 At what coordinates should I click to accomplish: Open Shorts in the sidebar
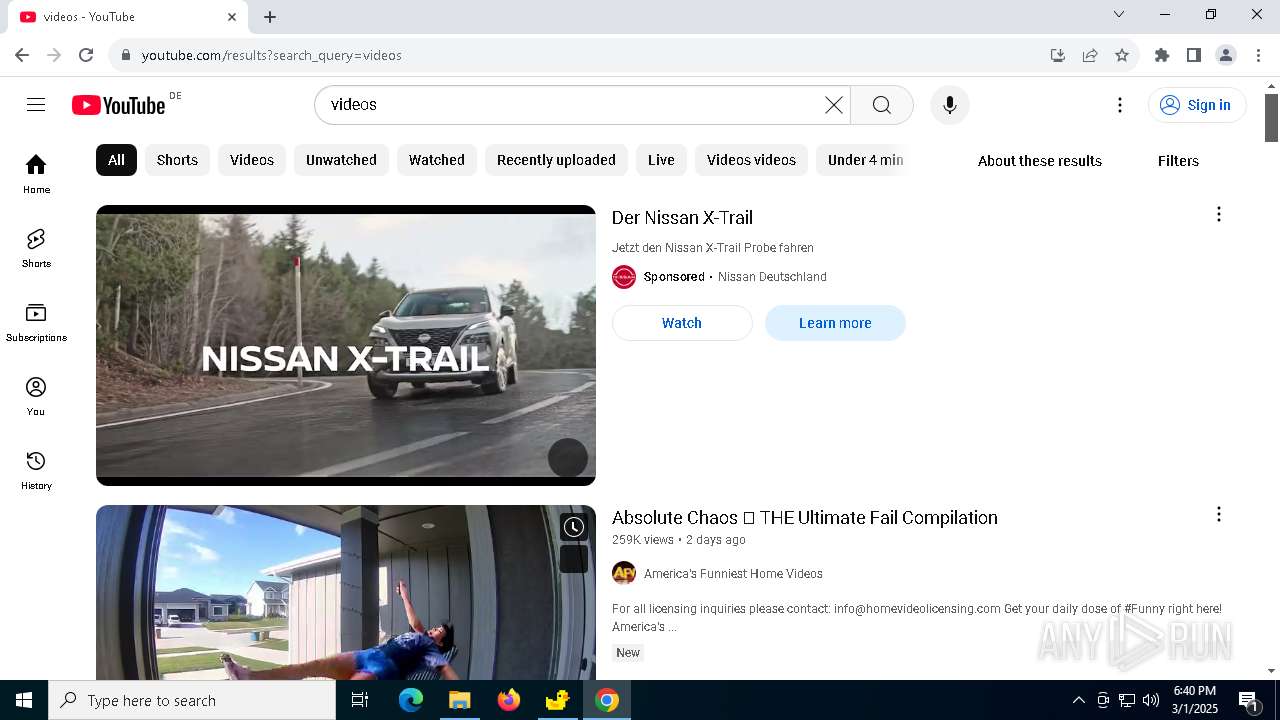pos(36,248)
